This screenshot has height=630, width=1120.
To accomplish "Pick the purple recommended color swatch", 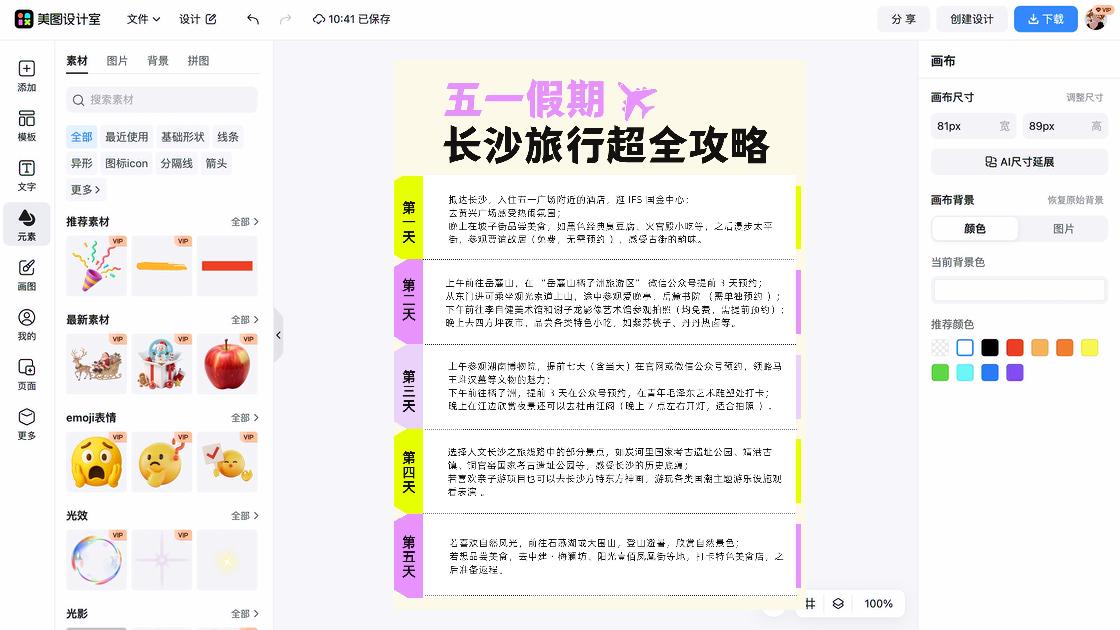I will click(1014, 372).
